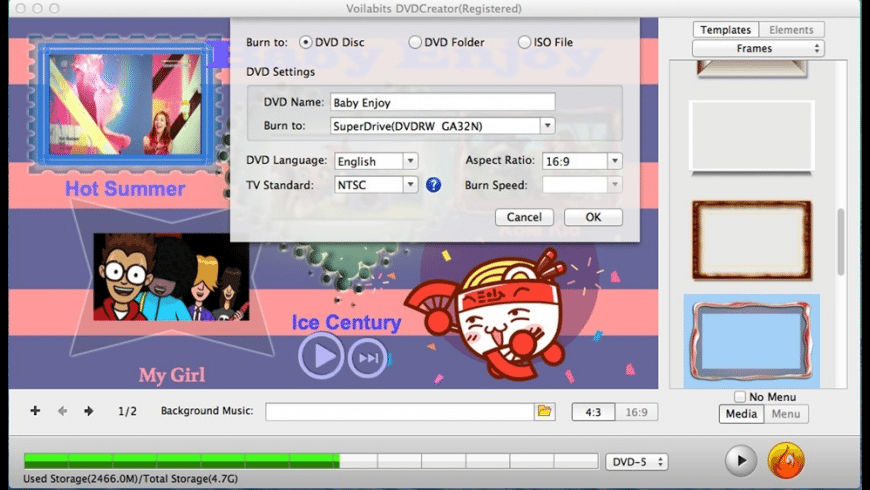The height and width of the screenshot is (490, 870).
Task: Select the highlighted blue frame thumbnail
Action: point(752,341)
